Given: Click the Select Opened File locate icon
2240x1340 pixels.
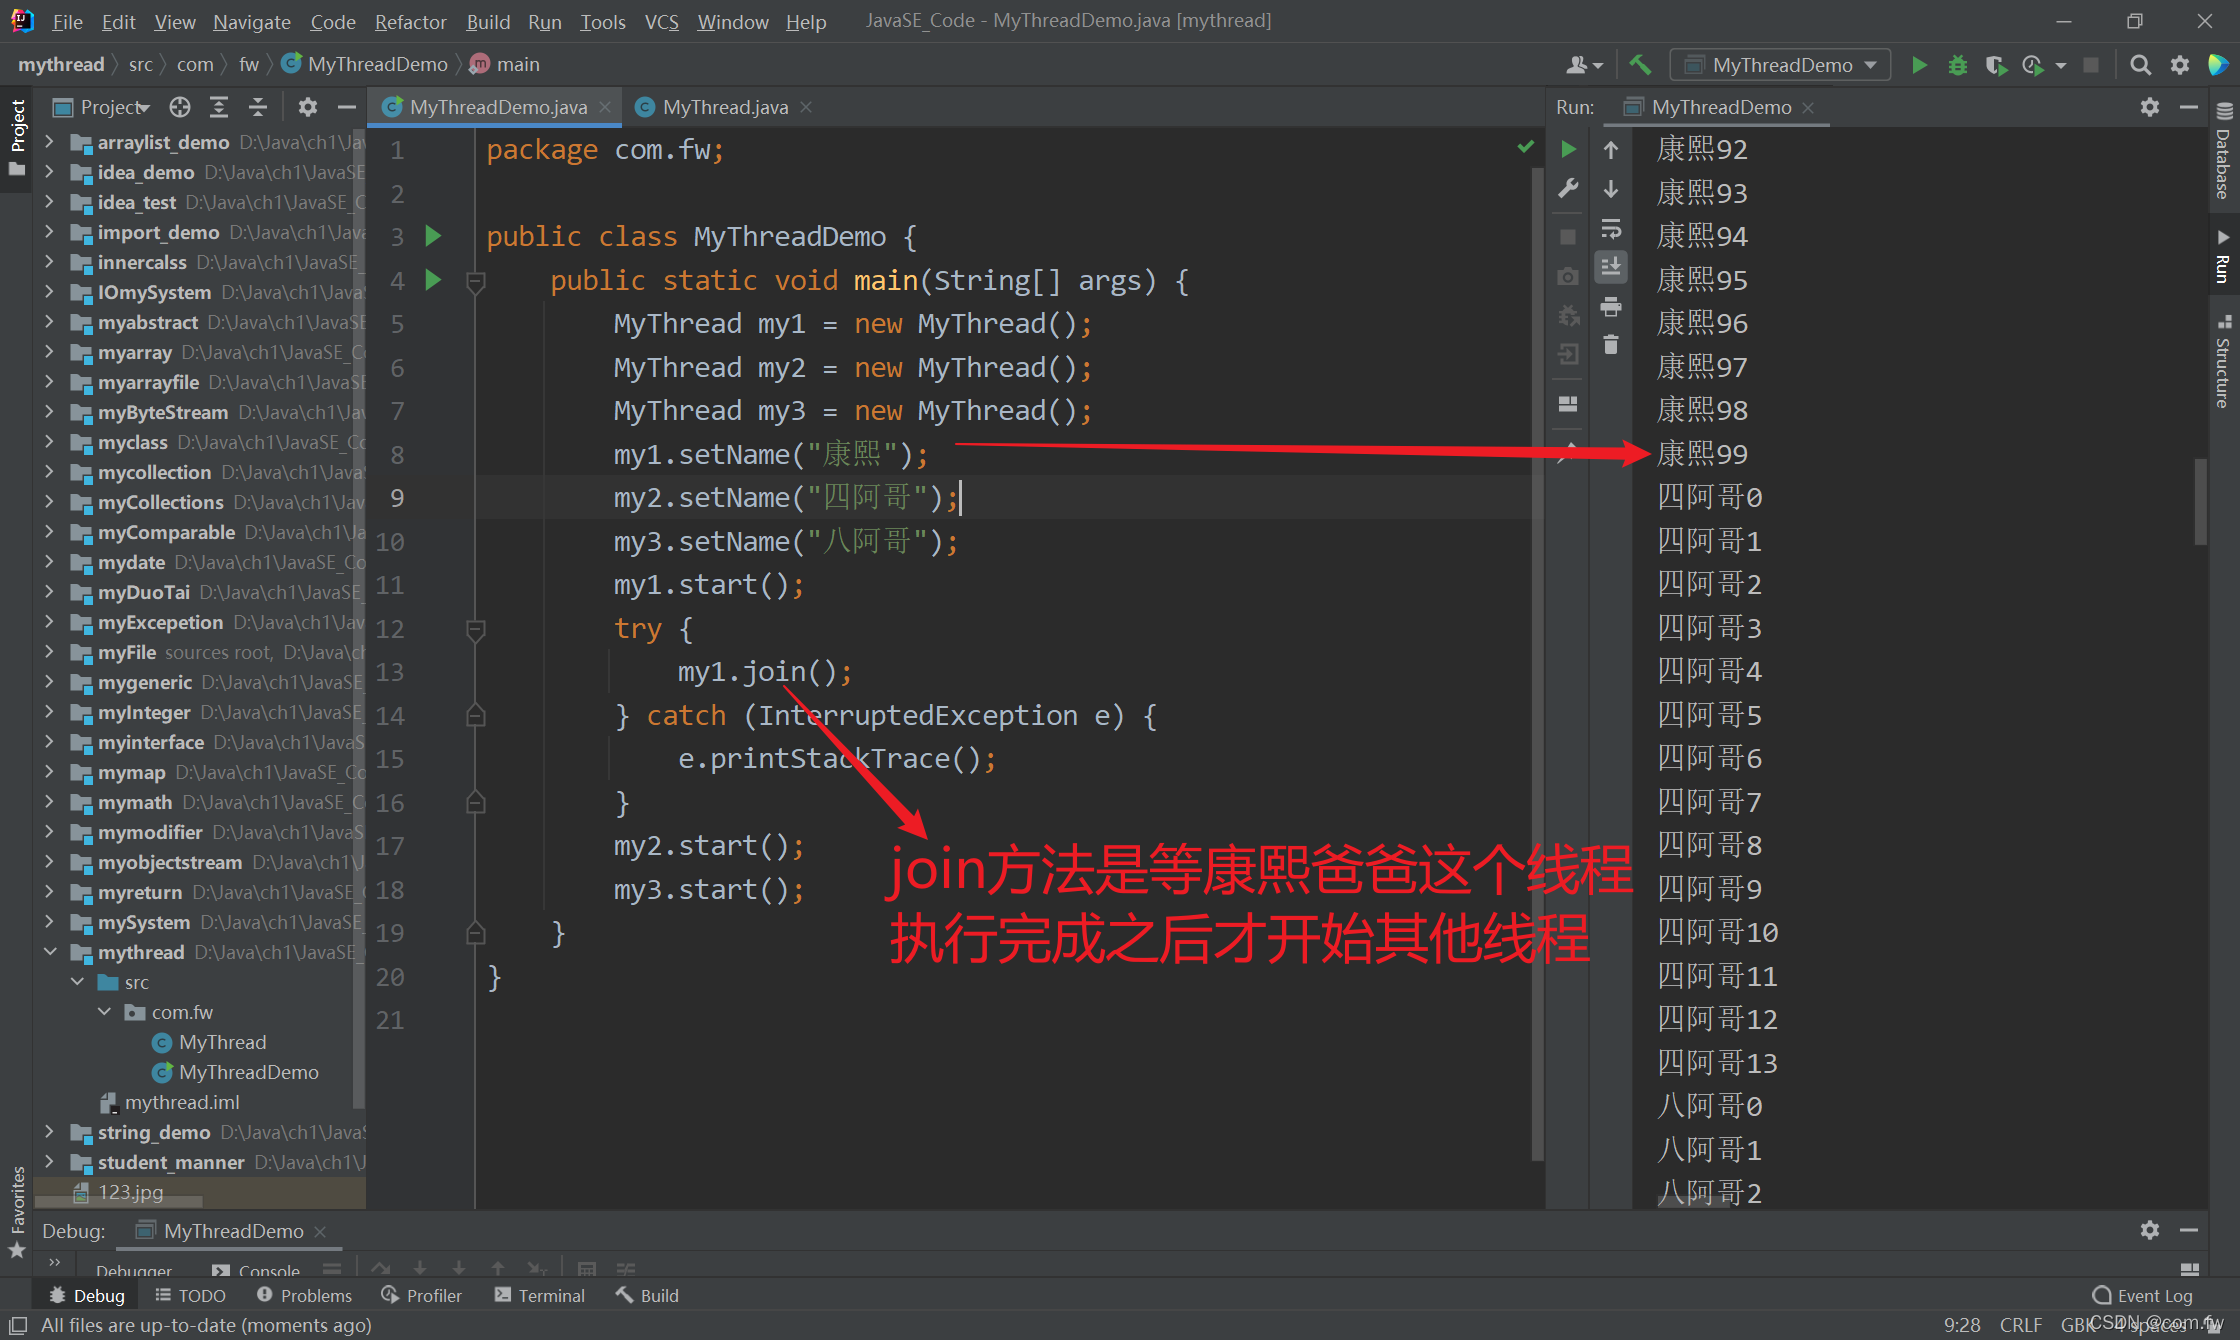Looking at the screenshot, I should pos(180,107).
